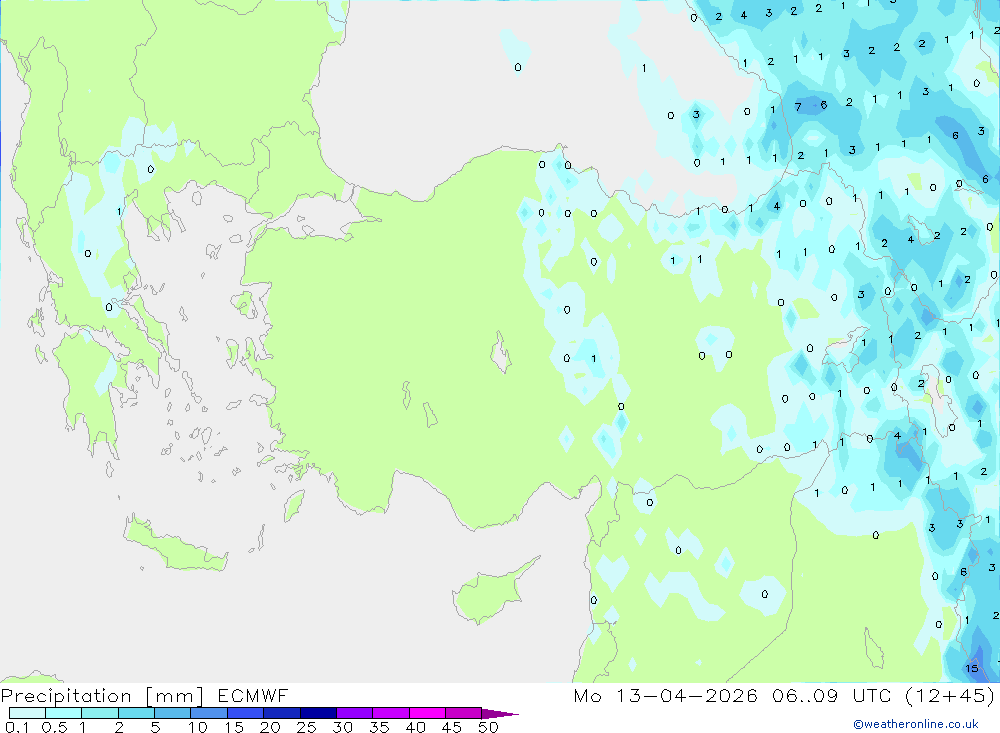Image resolution: width=1000 pixels, height=733 pixels.
Task: Open the weatheronline.co.uk copyright link
Action: (x=916, y=723)
